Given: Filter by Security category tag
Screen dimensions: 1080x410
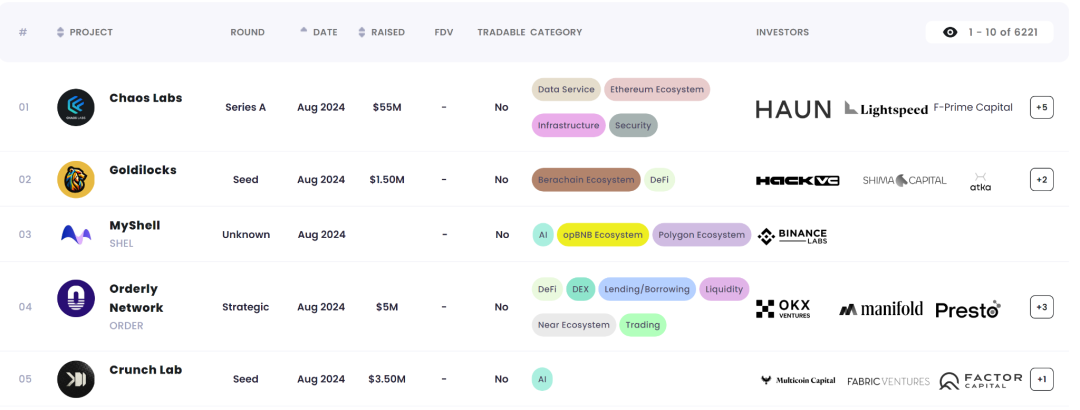Looking at the screenshot, I should 633,125.
